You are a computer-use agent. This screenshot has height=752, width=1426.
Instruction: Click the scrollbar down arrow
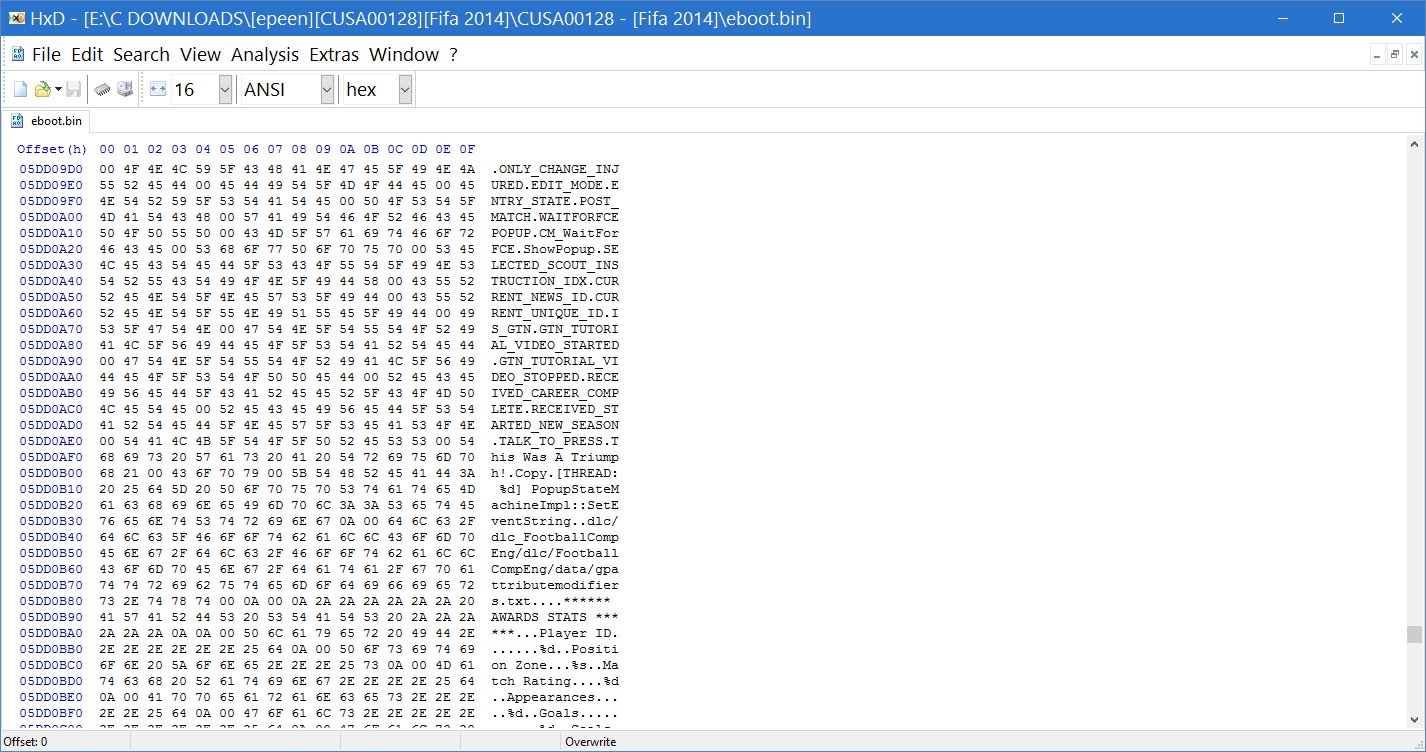[x=1413, y=720]
